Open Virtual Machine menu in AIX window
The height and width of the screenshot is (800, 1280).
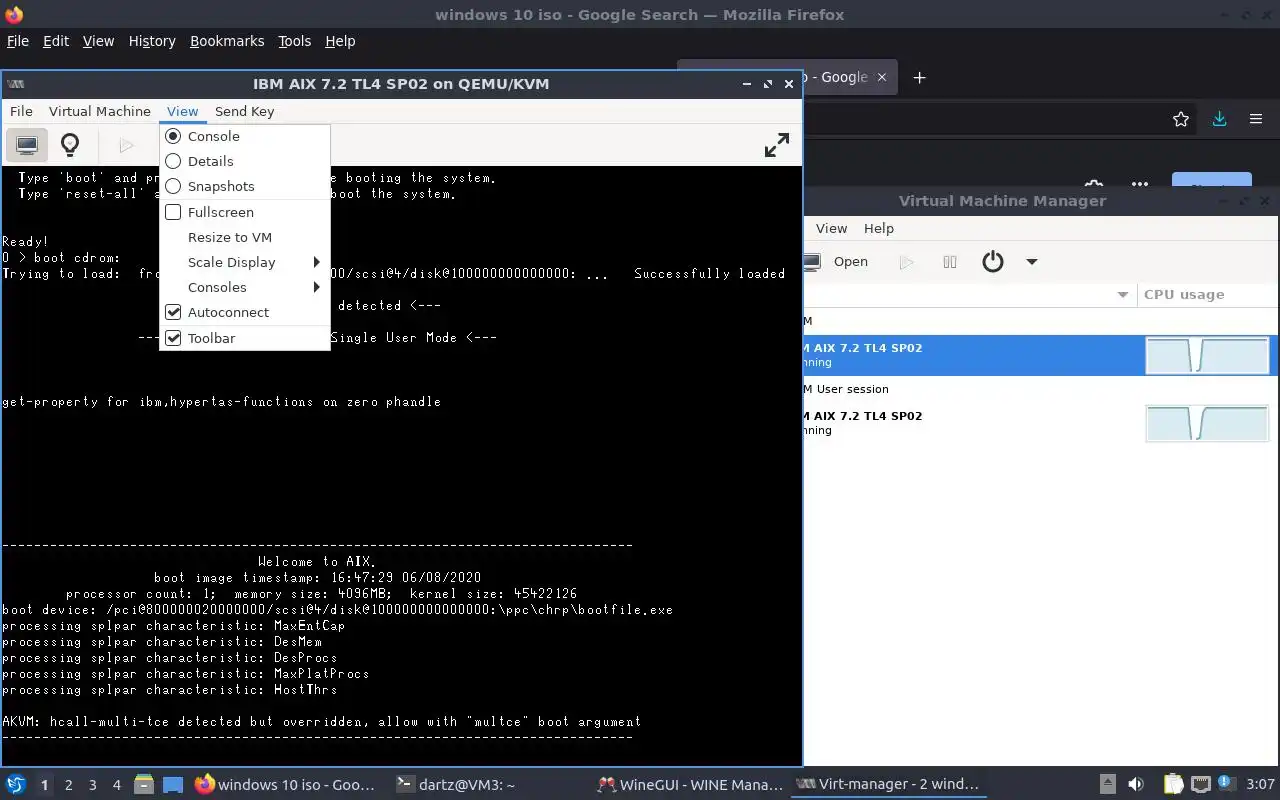coord(100,111)
